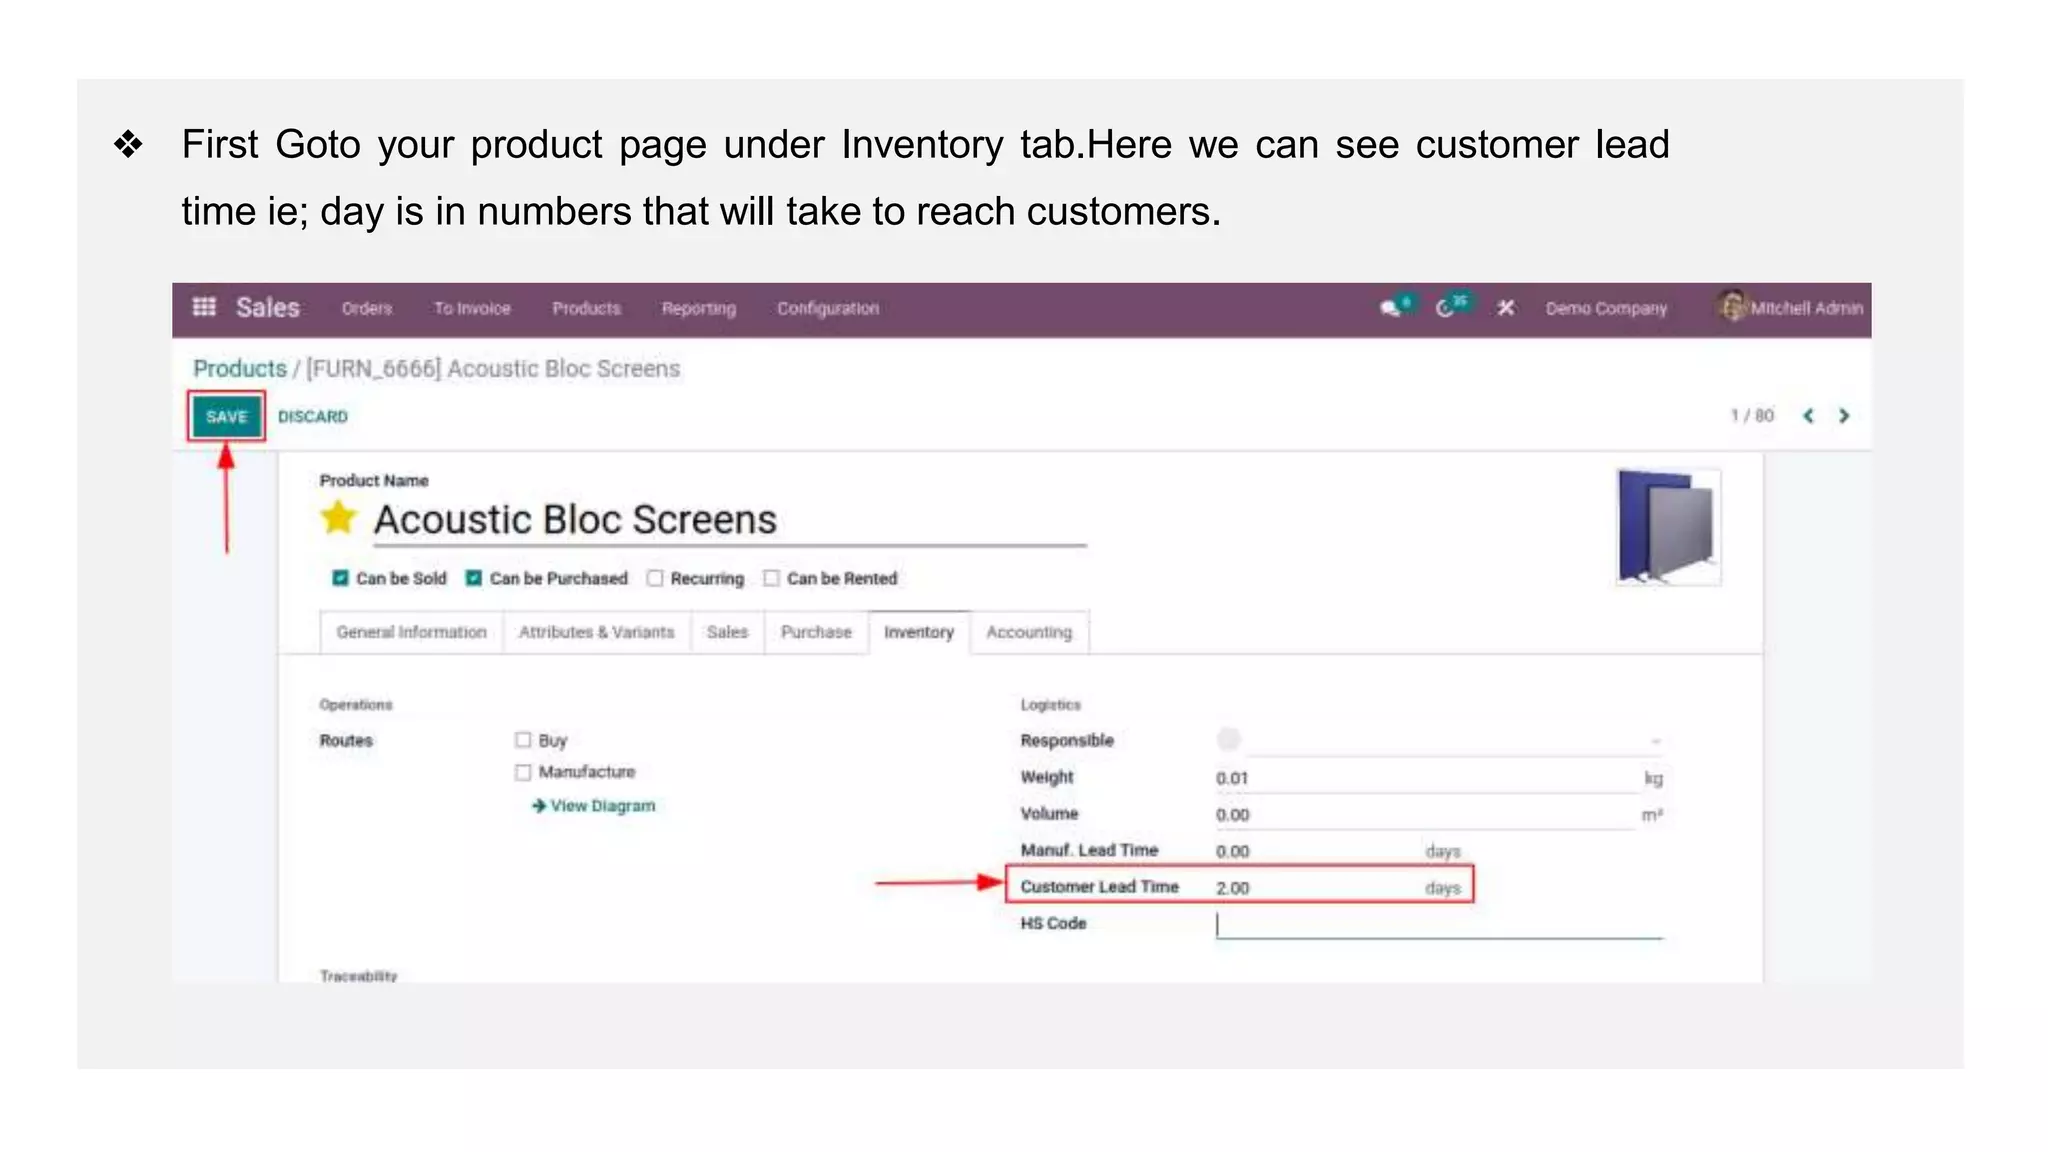The image size is (2048, 1152).
Task: Open the discuss messages icon
Action: 1392,308
